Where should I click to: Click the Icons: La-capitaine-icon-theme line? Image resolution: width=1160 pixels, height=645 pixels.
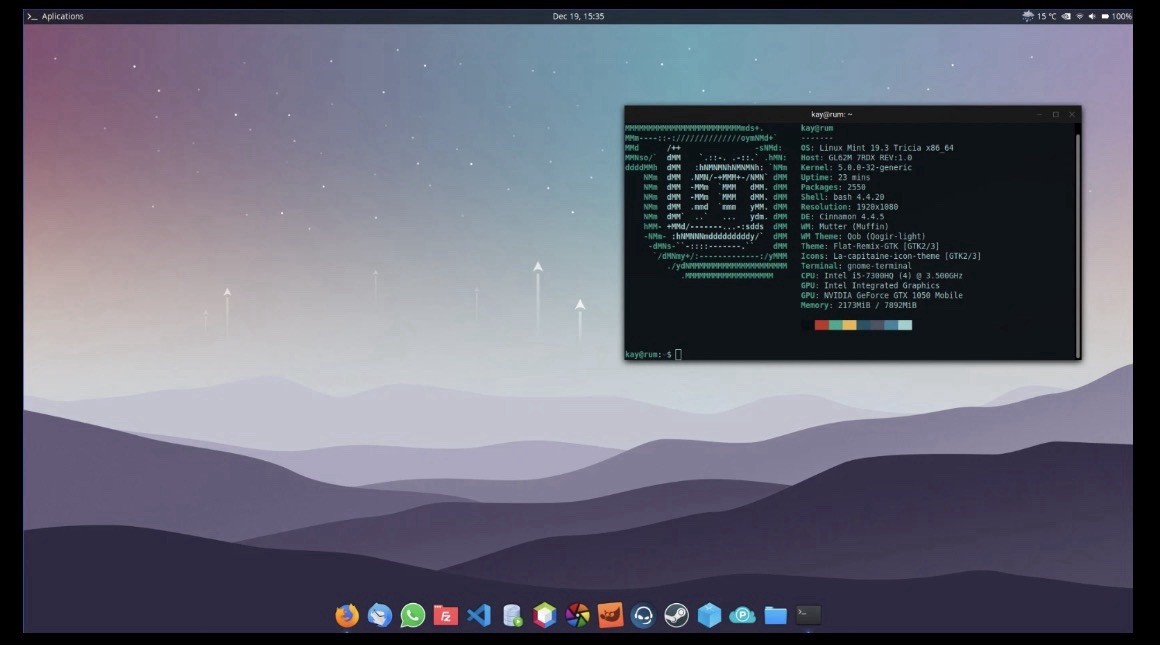pyautogui.click(x=891, y=256)
